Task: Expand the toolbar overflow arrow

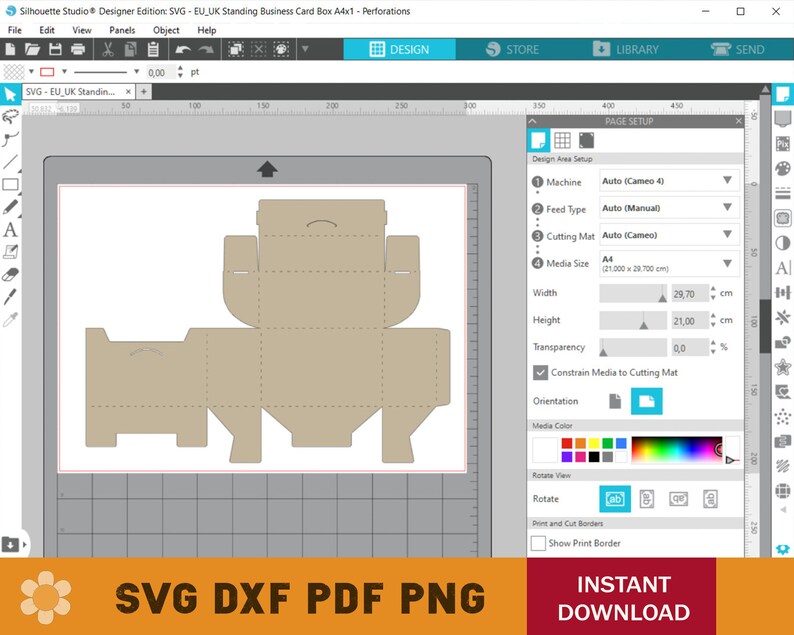Action: tap(305, 49)
